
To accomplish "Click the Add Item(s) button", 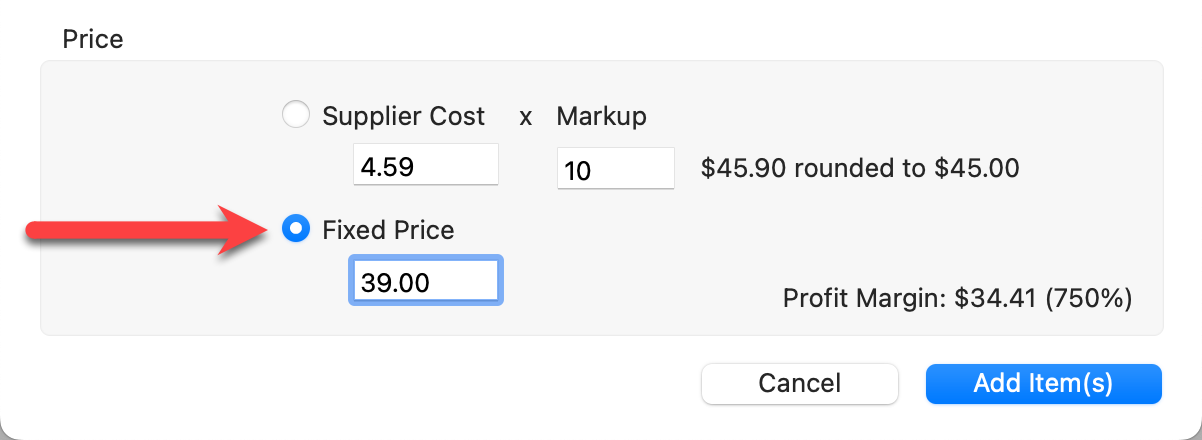I will pos(1043,383).
